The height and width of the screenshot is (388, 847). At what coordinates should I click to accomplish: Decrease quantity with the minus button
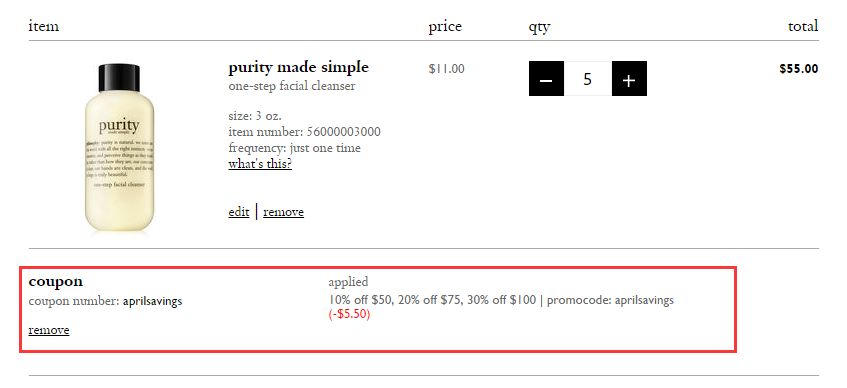pos(546,78)
